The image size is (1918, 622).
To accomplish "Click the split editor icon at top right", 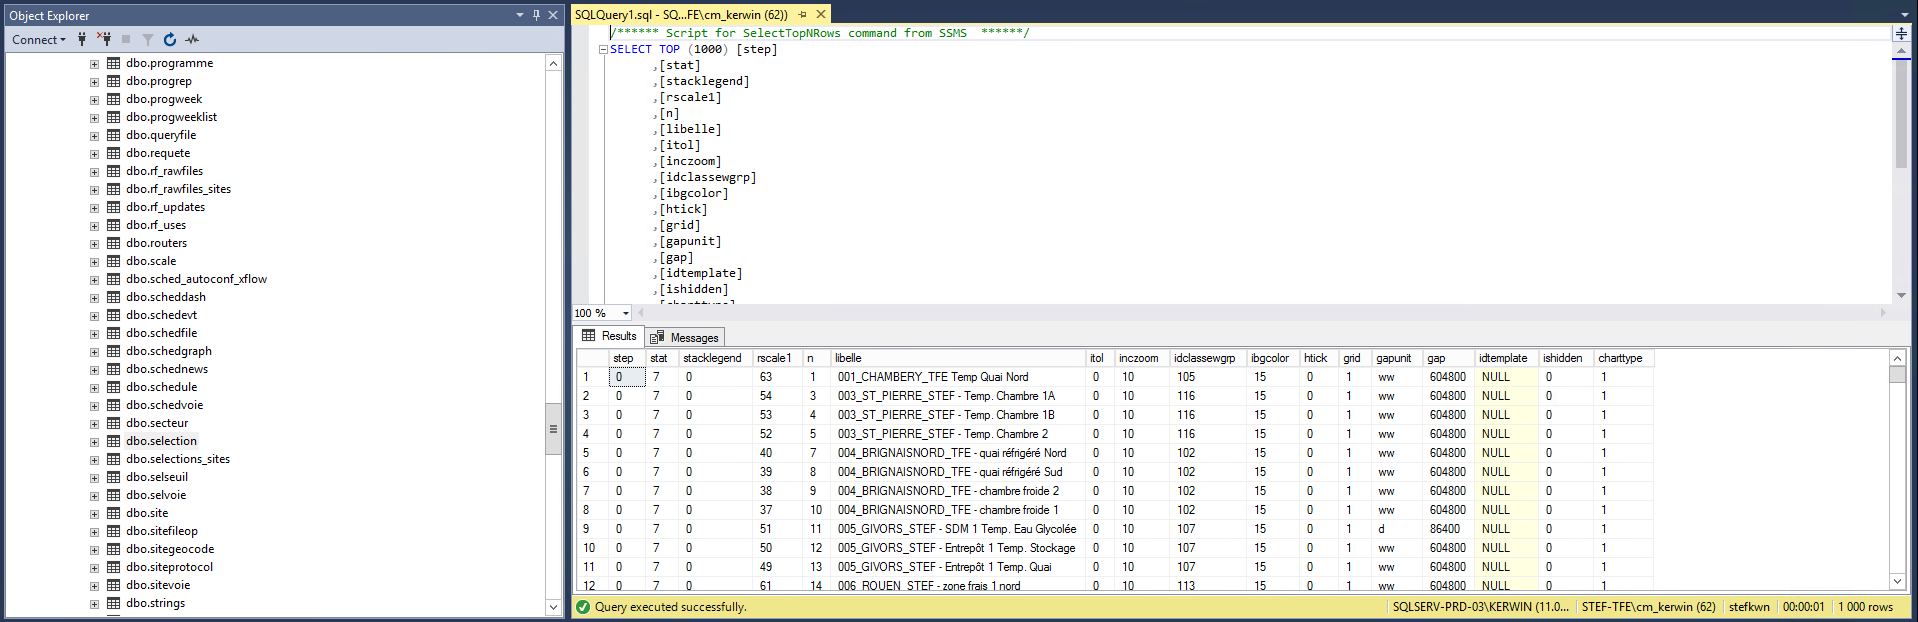I will 1901,33.
